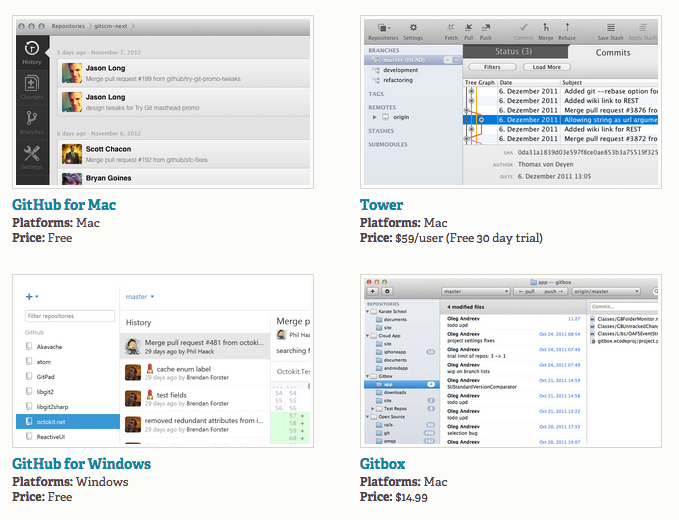Click the push button in Gitbox

(553, 291)
